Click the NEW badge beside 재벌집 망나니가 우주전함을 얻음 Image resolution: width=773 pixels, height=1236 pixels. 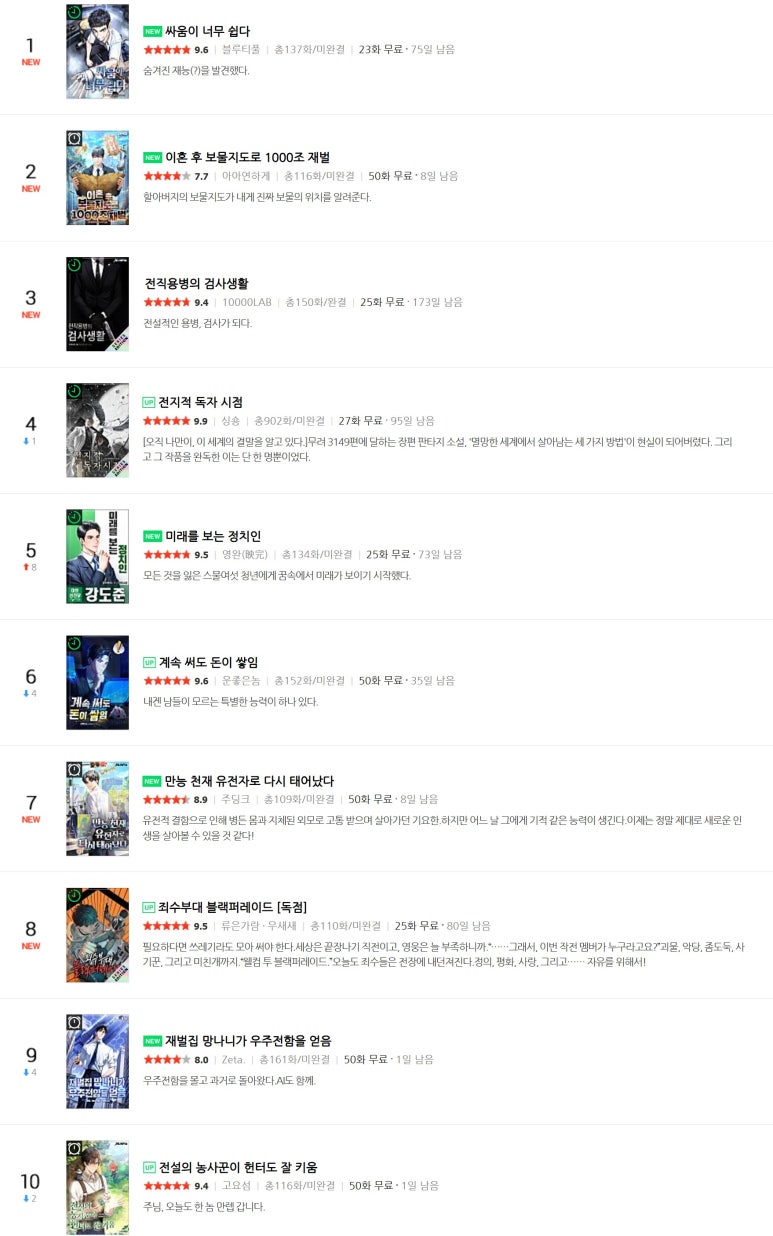[x=152, y=1041]
